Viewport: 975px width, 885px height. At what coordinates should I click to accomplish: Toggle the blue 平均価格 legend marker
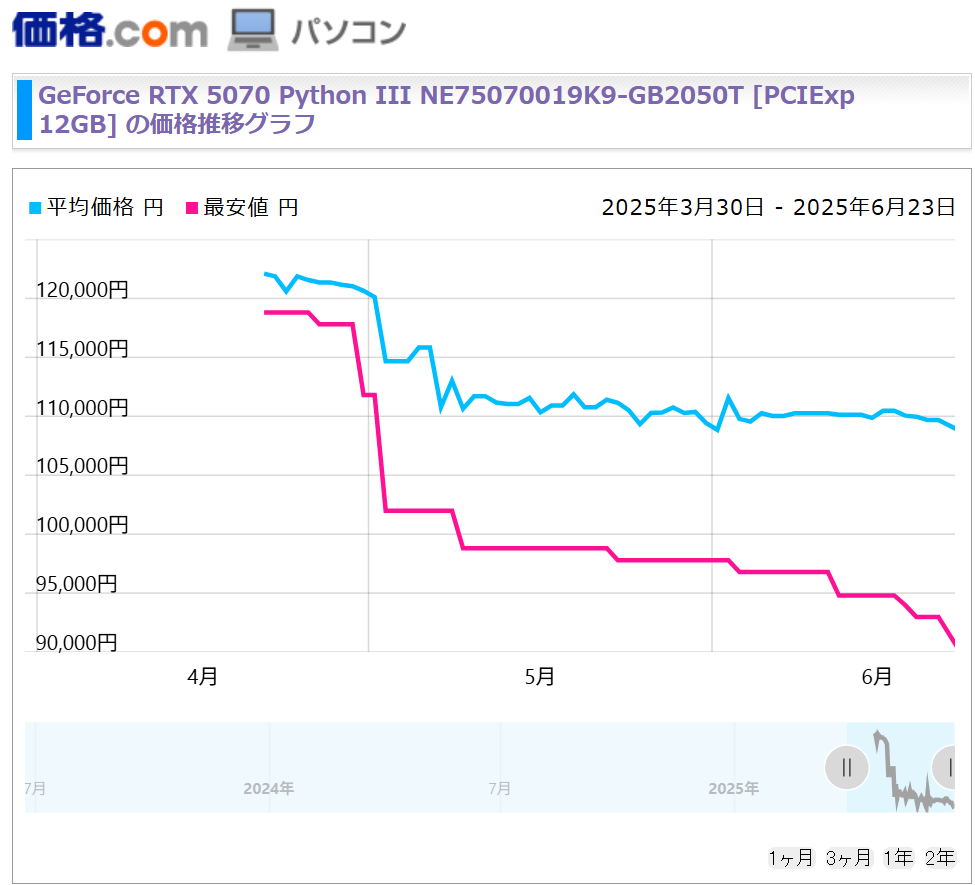pyautogui.click(x=35, y=208)
